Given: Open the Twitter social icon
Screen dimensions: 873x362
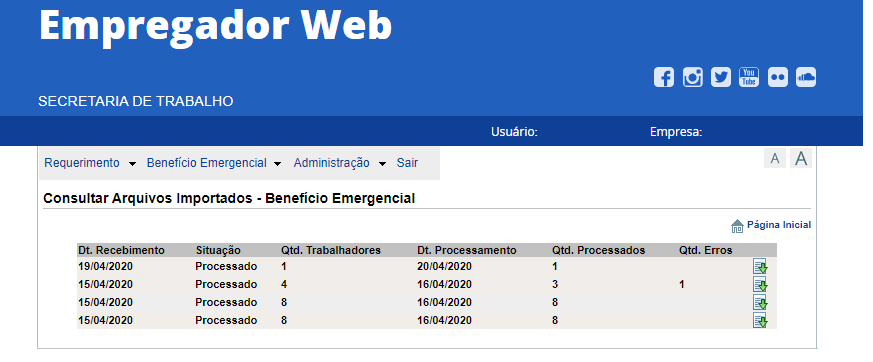Looking at the screenshot, I should [x=721, y=77].
